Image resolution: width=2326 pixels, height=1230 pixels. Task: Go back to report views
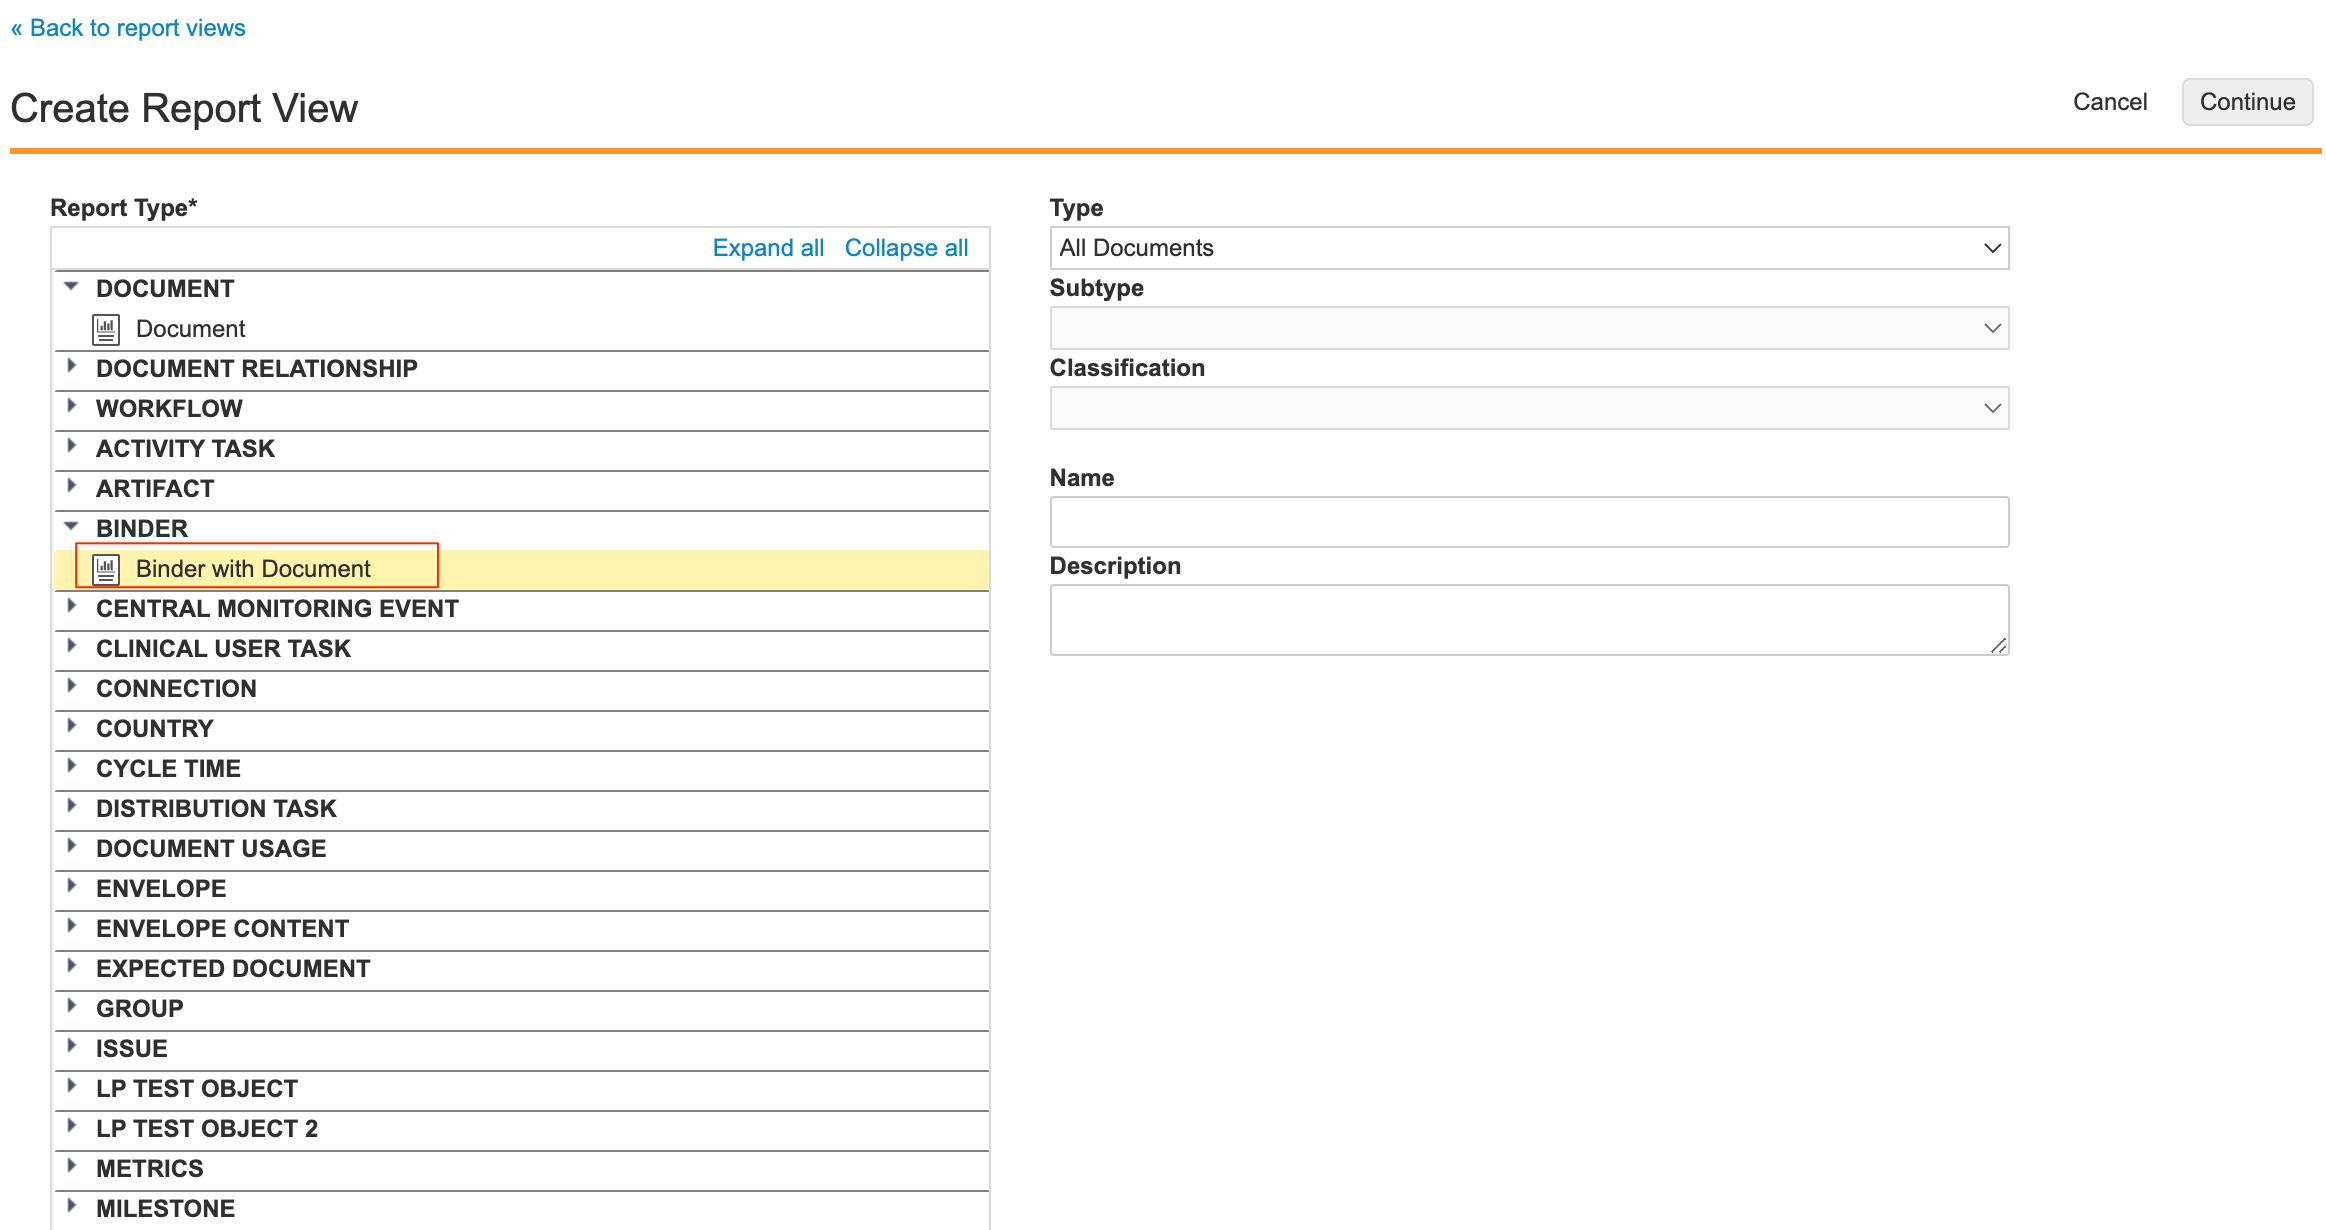pos(128,28)
